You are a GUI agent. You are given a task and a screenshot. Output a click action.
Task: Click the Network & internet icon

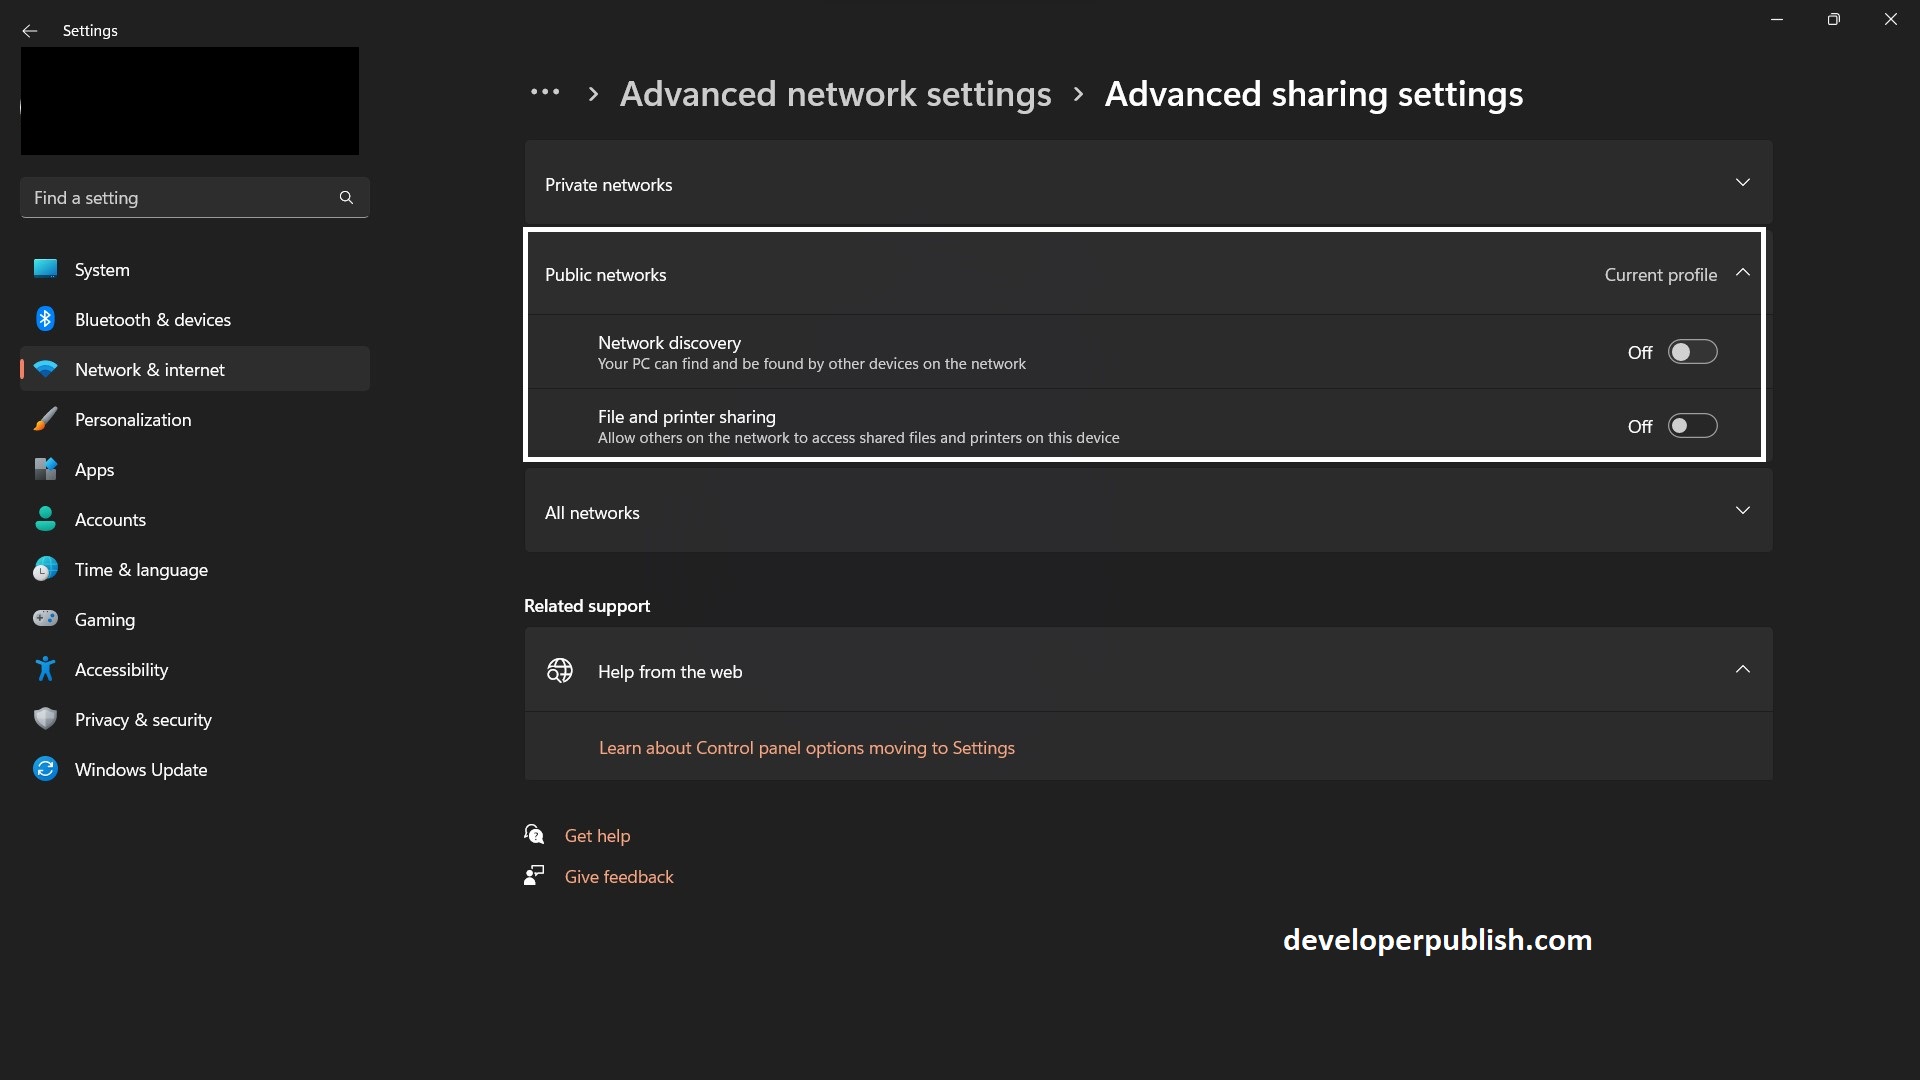[x=45, y=368]
